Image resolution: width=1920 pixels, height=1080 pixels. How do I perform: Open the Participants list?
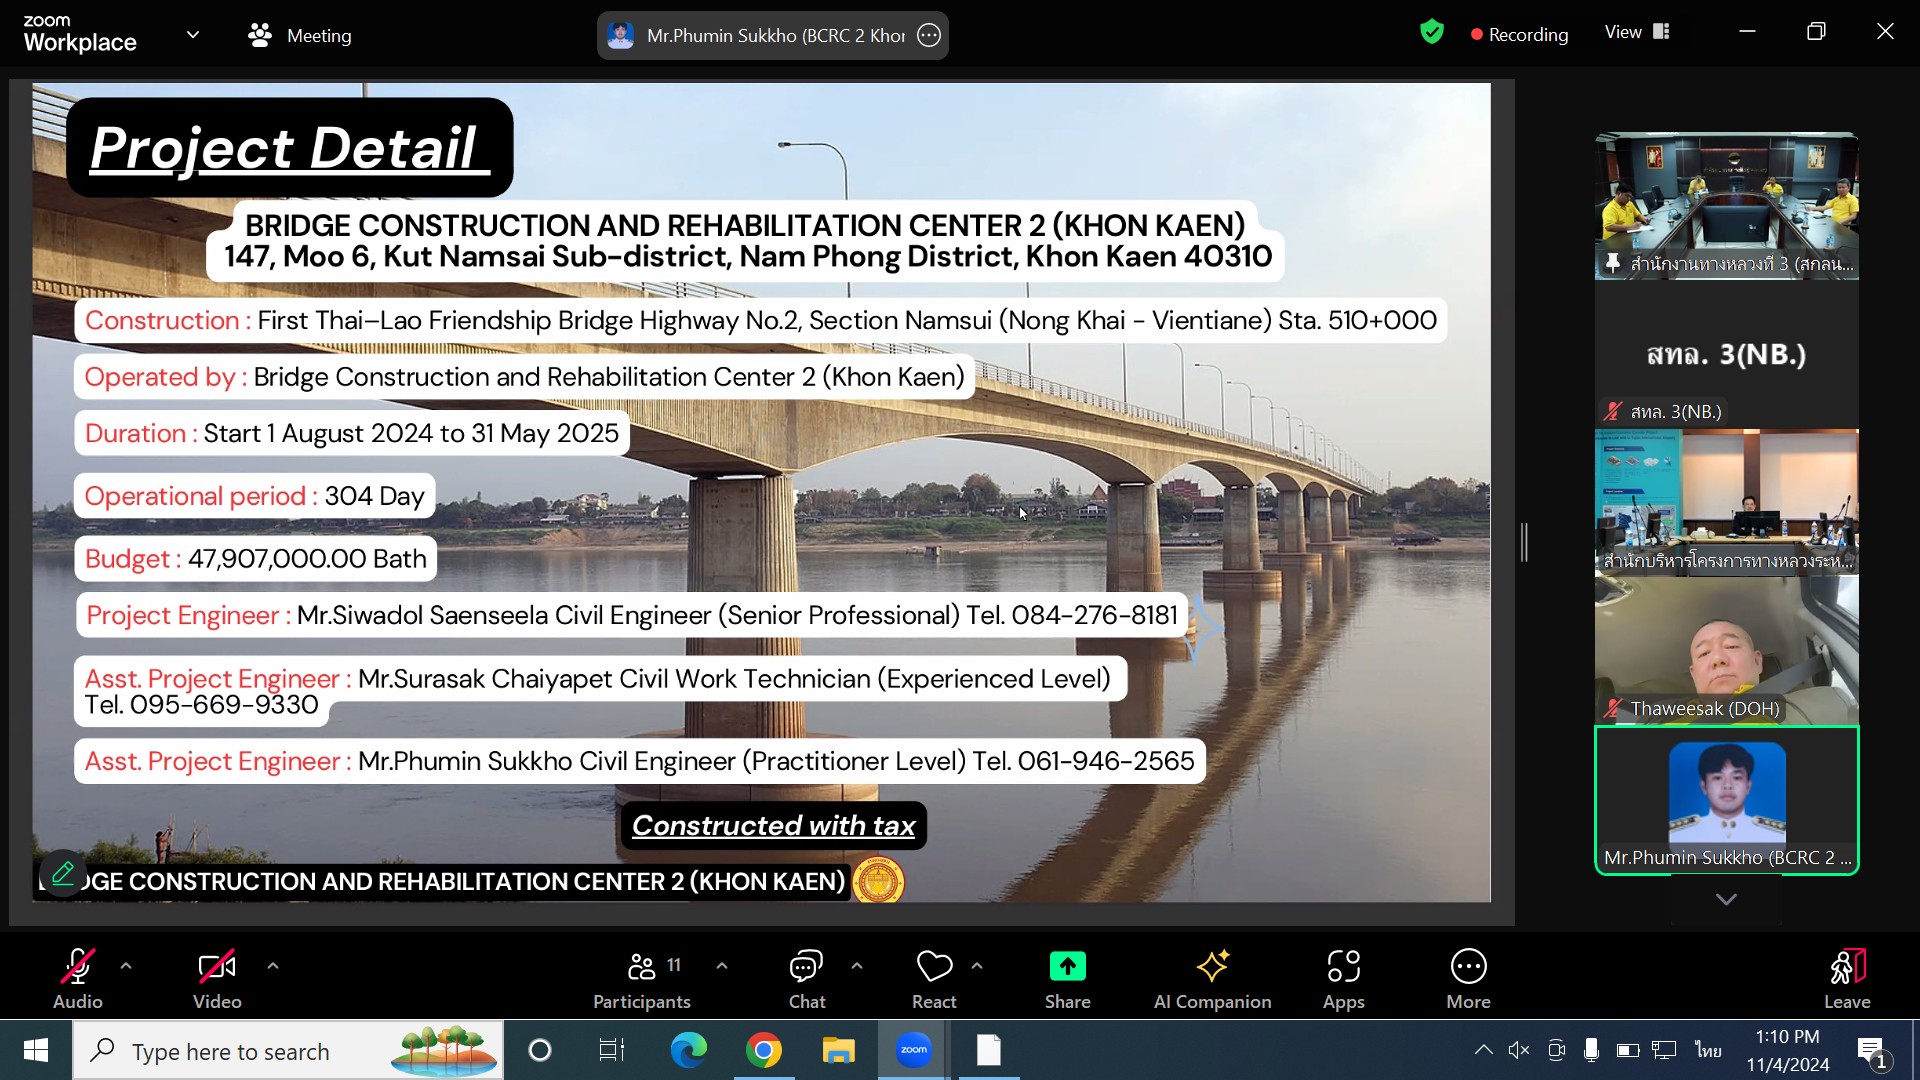[x=642, y=978]
